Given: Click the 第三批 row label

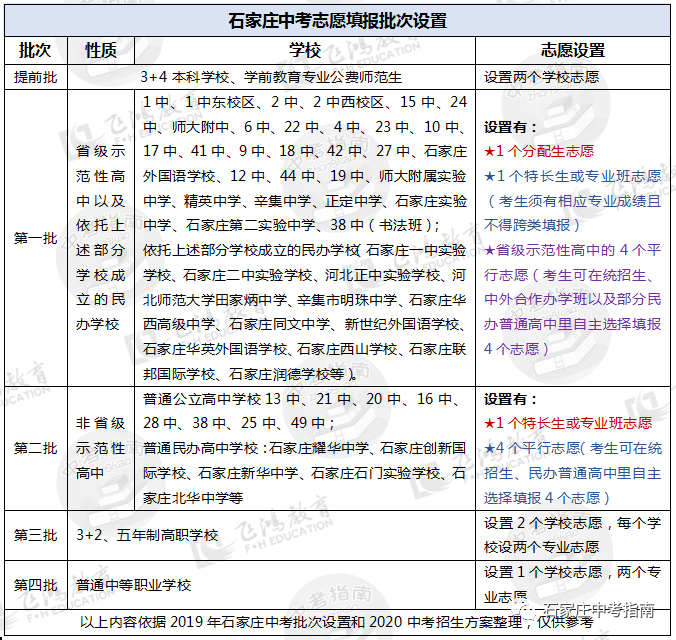Looking at the screenshot, I should [x=35, y=535].
